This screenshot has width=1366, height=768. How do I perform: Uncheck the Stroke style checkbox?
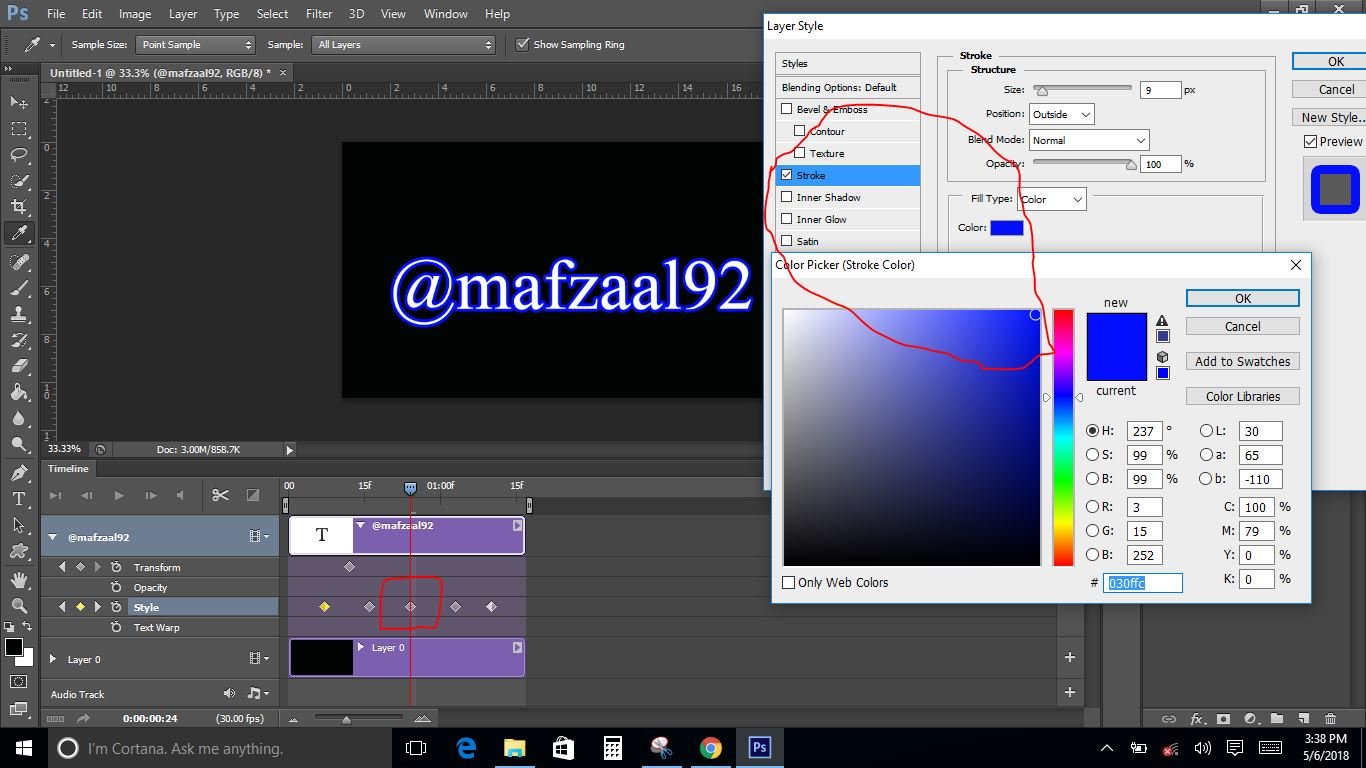pos(786,175)
